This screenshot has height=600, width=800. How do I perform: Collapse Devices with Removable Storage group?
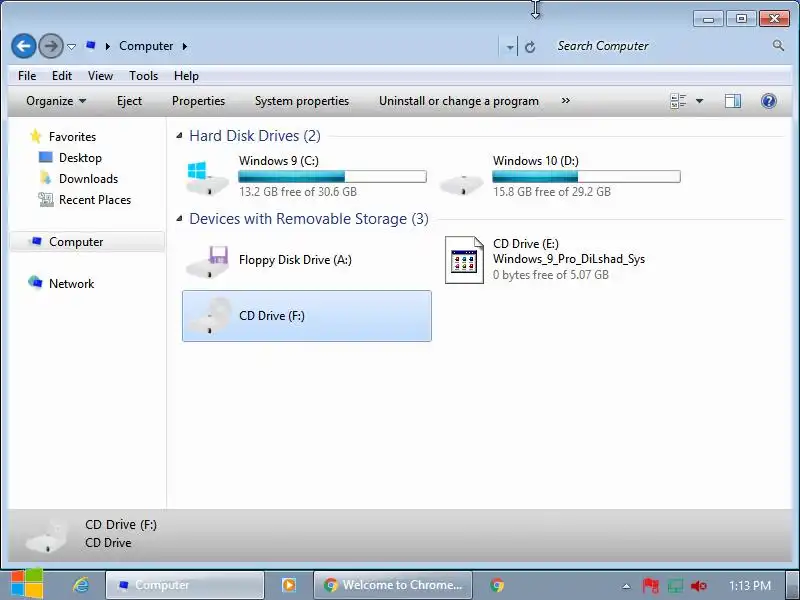click(179, 219)
